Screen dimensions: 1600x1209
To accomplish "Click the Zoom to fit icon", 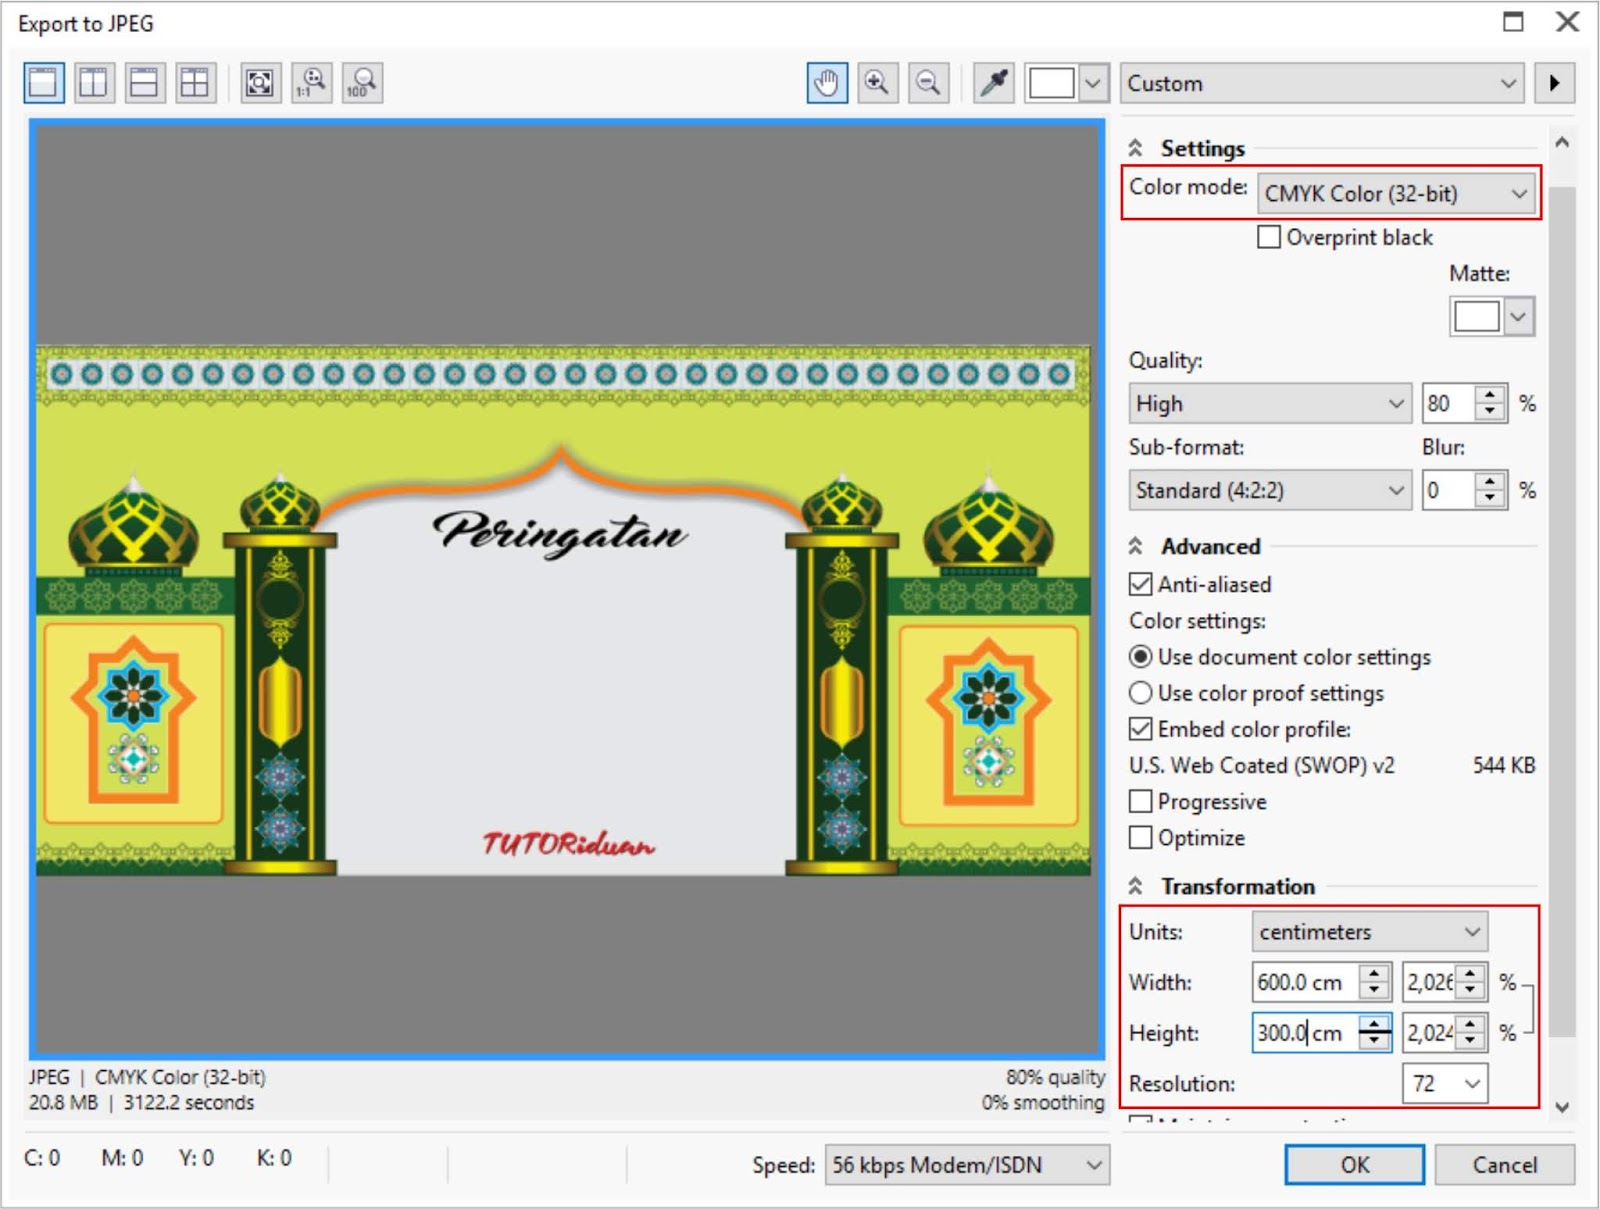I will click(261, 85).
